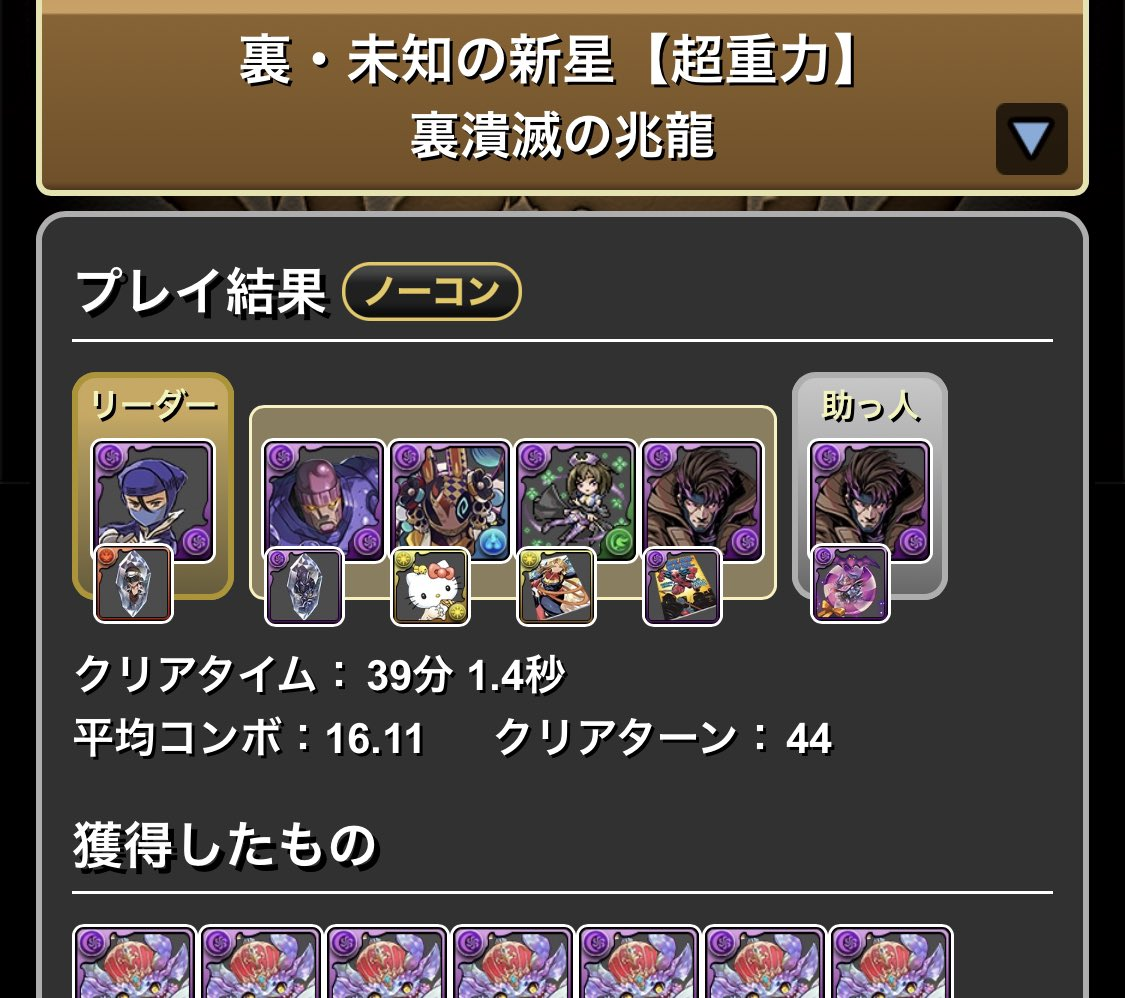Tap the leader ninja character icon

tap(154, 501)
